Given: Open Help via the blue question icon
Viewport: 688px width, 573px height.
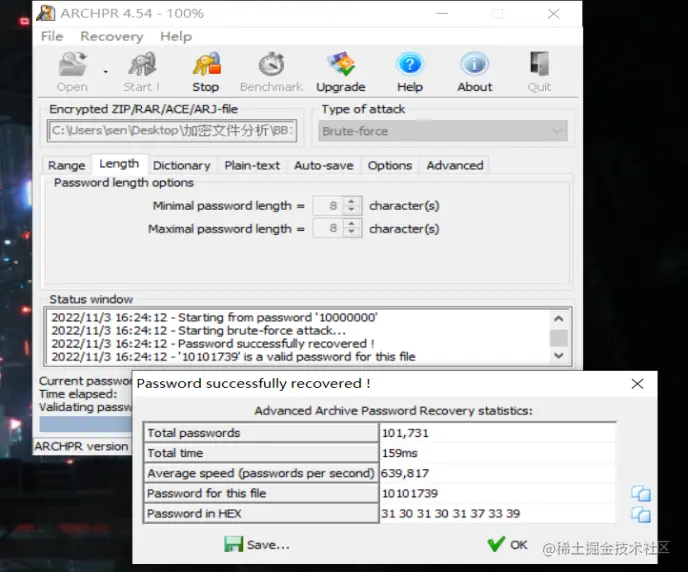Looking at the screenshot, I should coord(410,64).
